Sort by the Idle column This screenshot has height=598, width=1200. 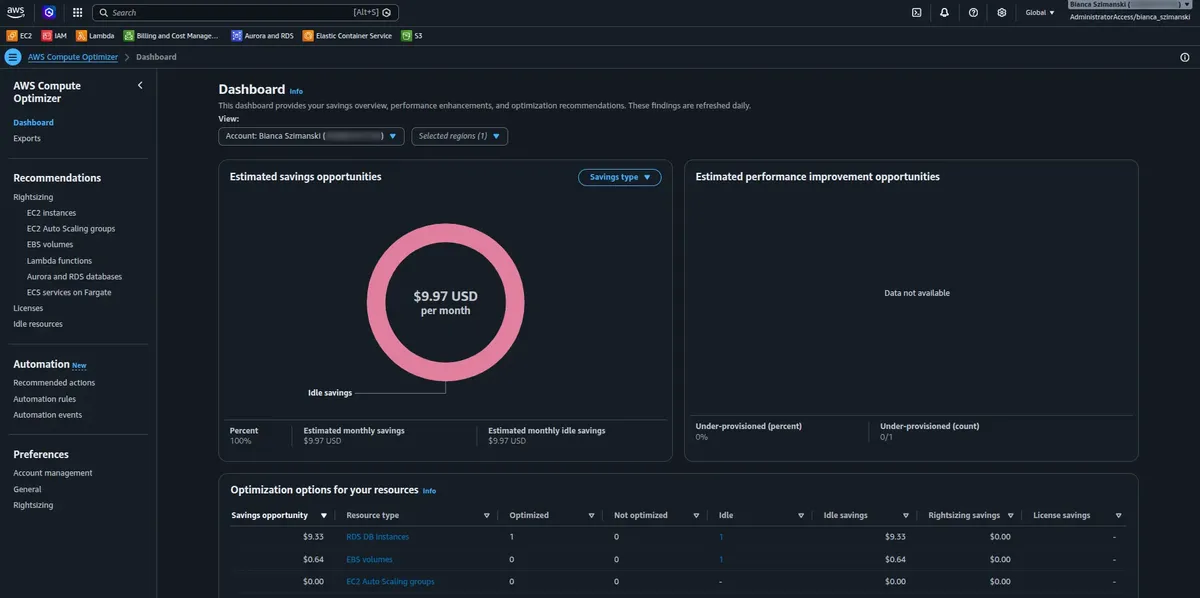click(x=761, y=515)
